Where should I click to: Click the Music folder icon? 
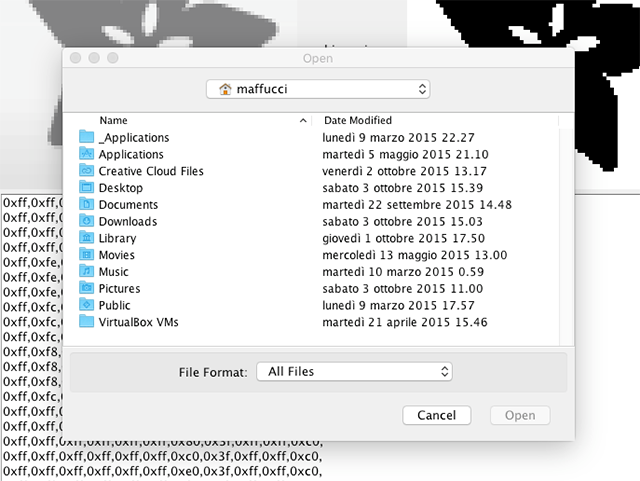point(86,272)
